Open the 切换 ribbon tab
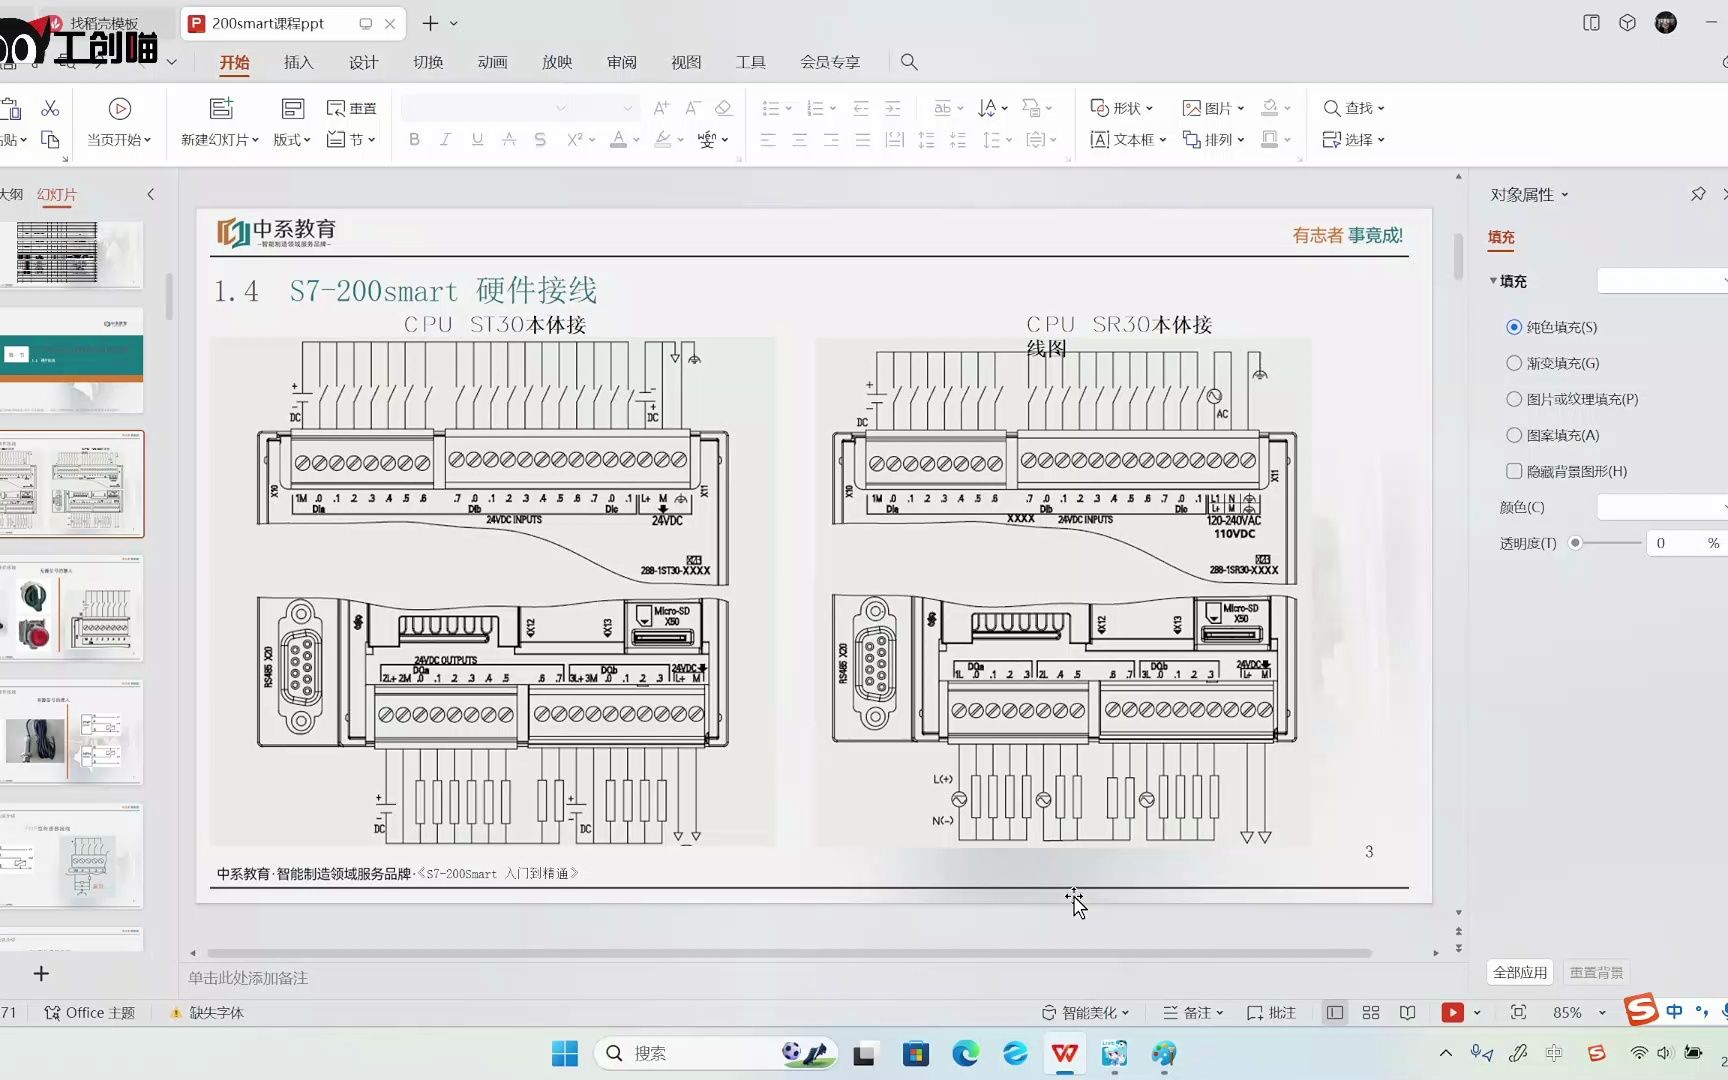 [x=428, y=62]
